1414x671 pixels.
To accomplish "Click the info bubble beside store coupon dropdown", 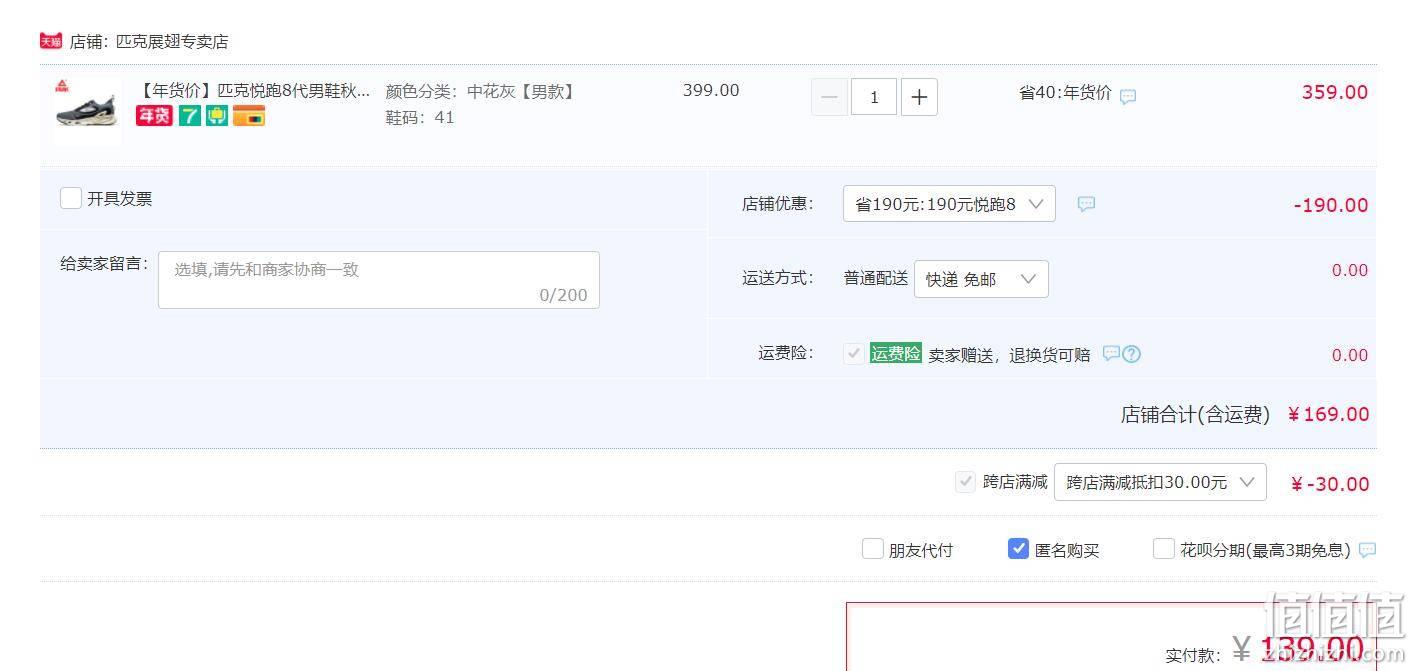I will [1086, 204].
